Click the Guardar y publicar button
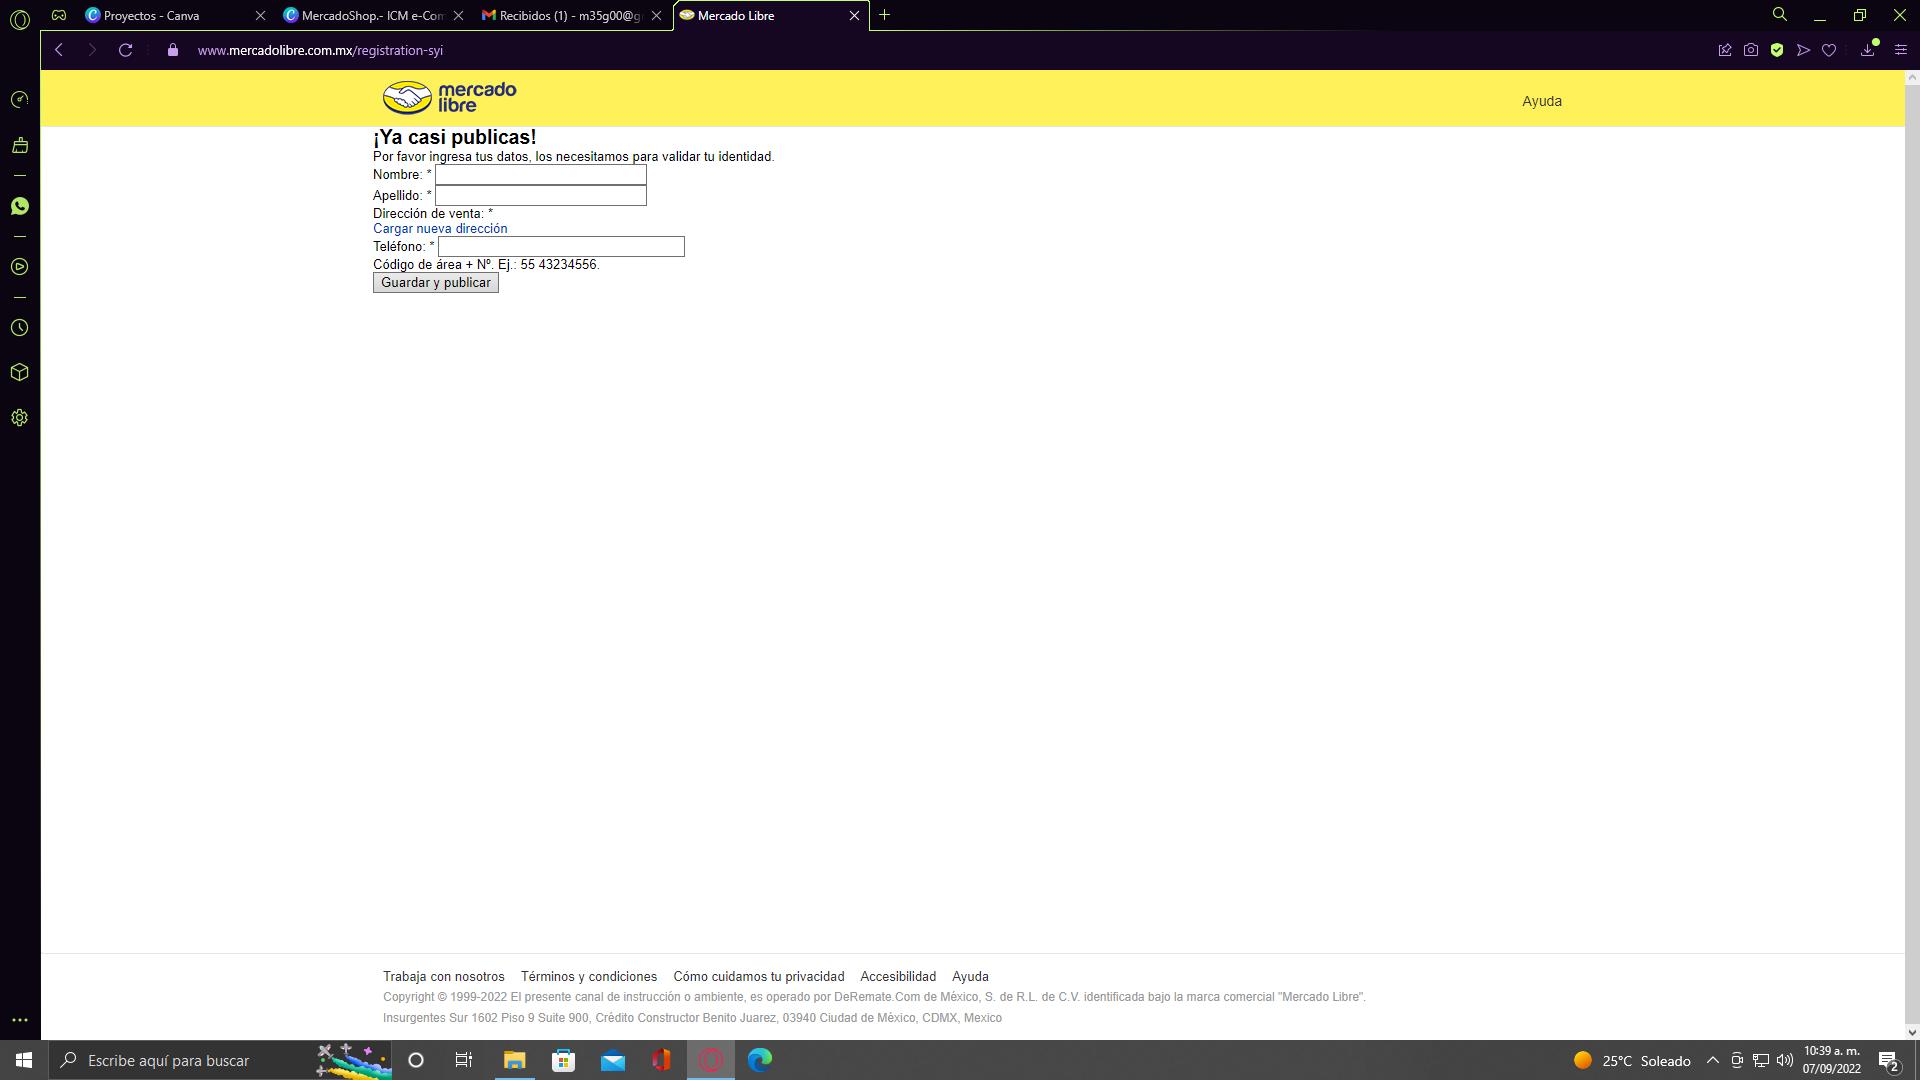The image size is (1920, 1080). click(435, 283)
